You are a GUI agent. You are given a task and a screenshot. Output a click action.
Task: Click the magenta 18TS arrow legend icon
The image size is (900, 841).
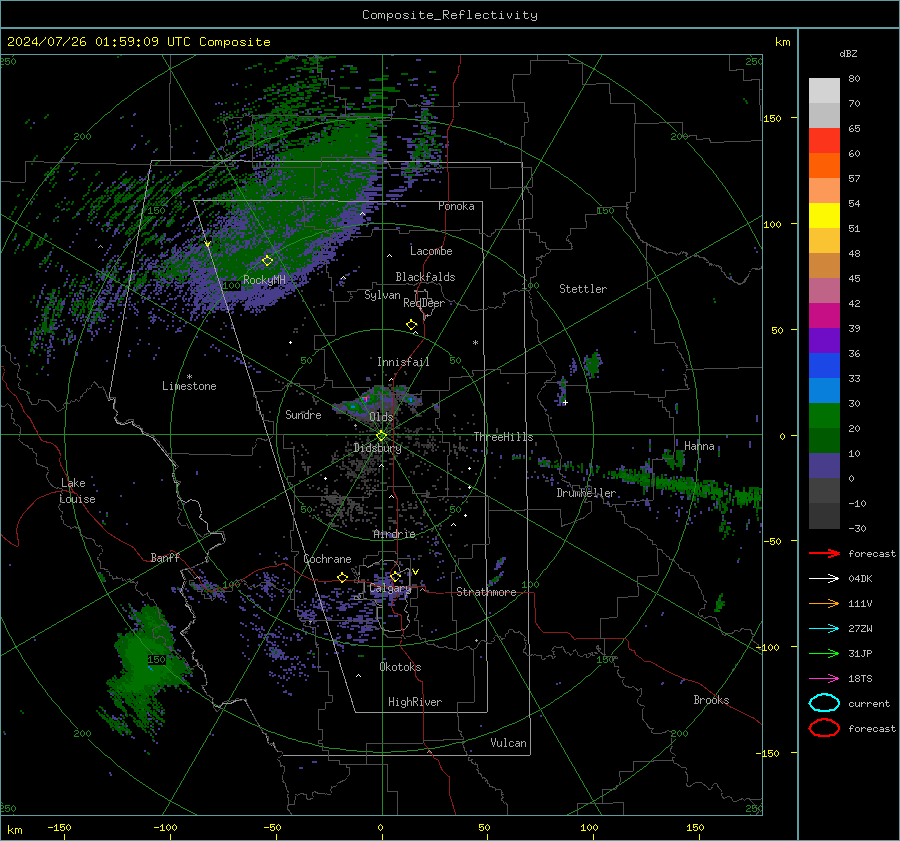coord(824,679)
